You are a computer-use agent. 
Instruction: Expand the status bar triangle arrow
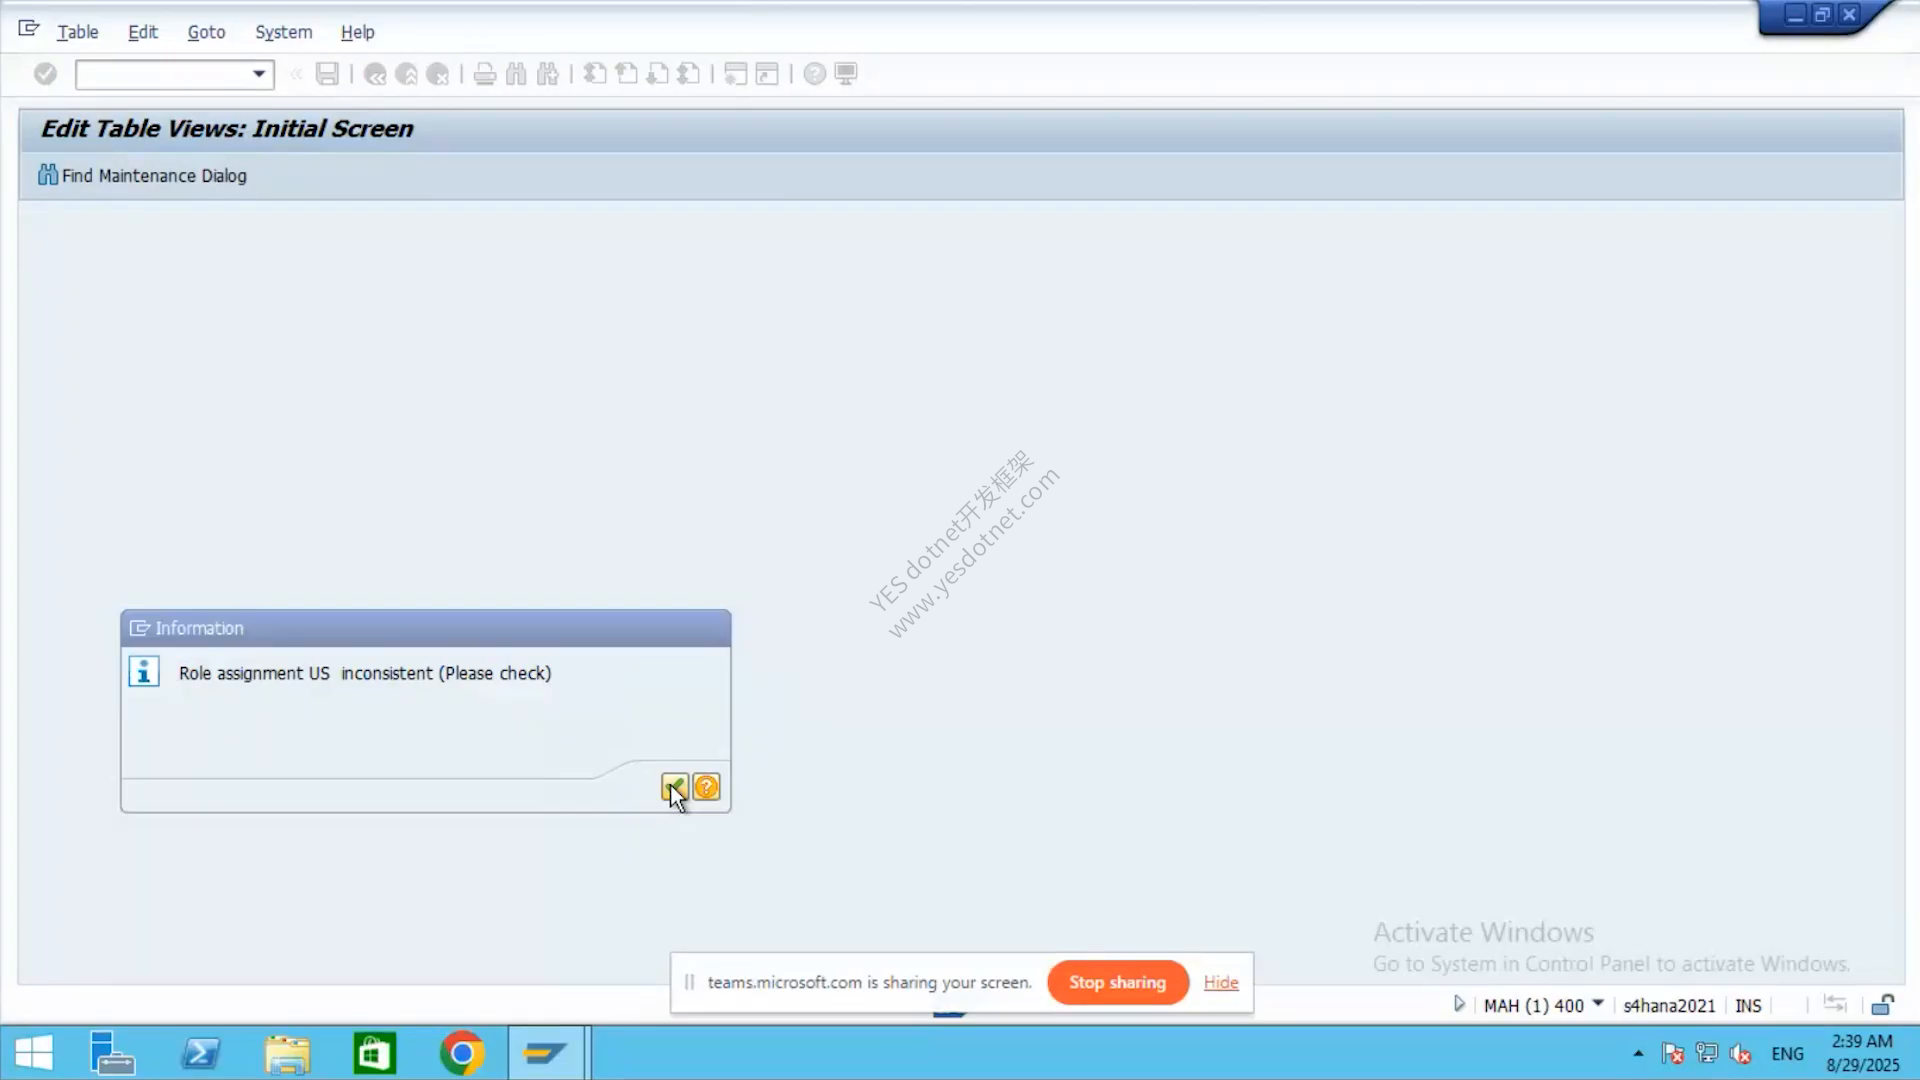1459,1004
